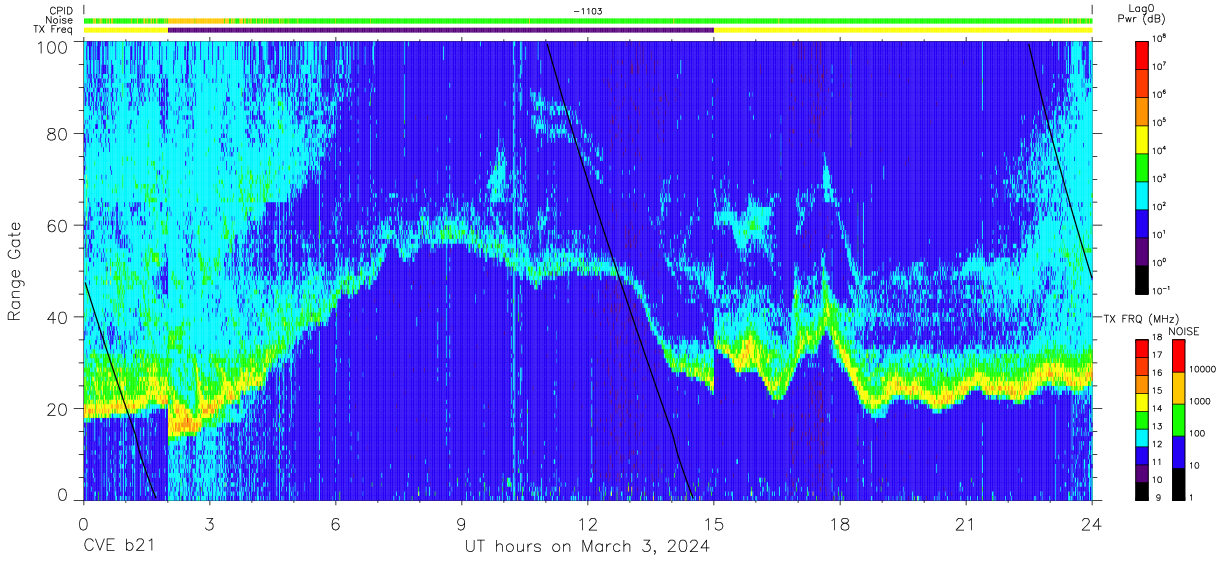1228x567 pixels.
Task: Click the 20 tick label on Range Gate axis
Action: click(x=58, y=409)
